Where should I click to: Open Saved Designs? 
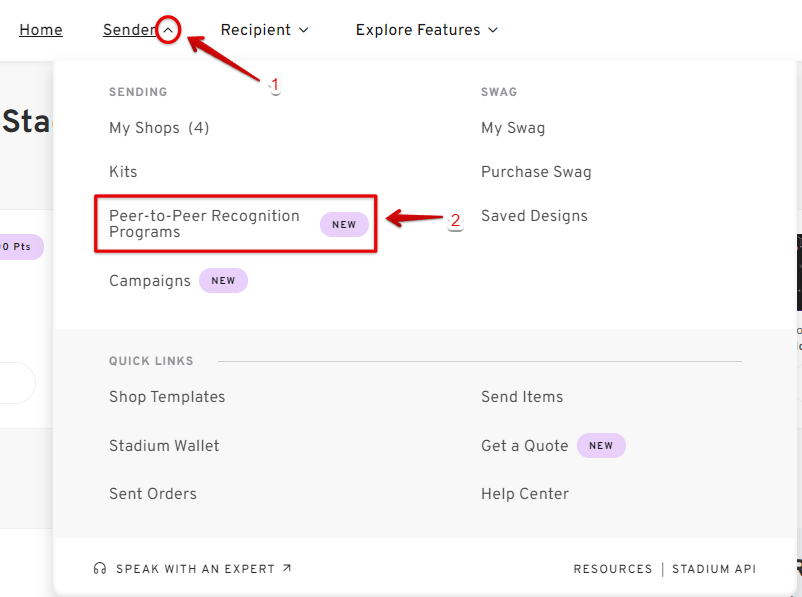click(534, 216)
